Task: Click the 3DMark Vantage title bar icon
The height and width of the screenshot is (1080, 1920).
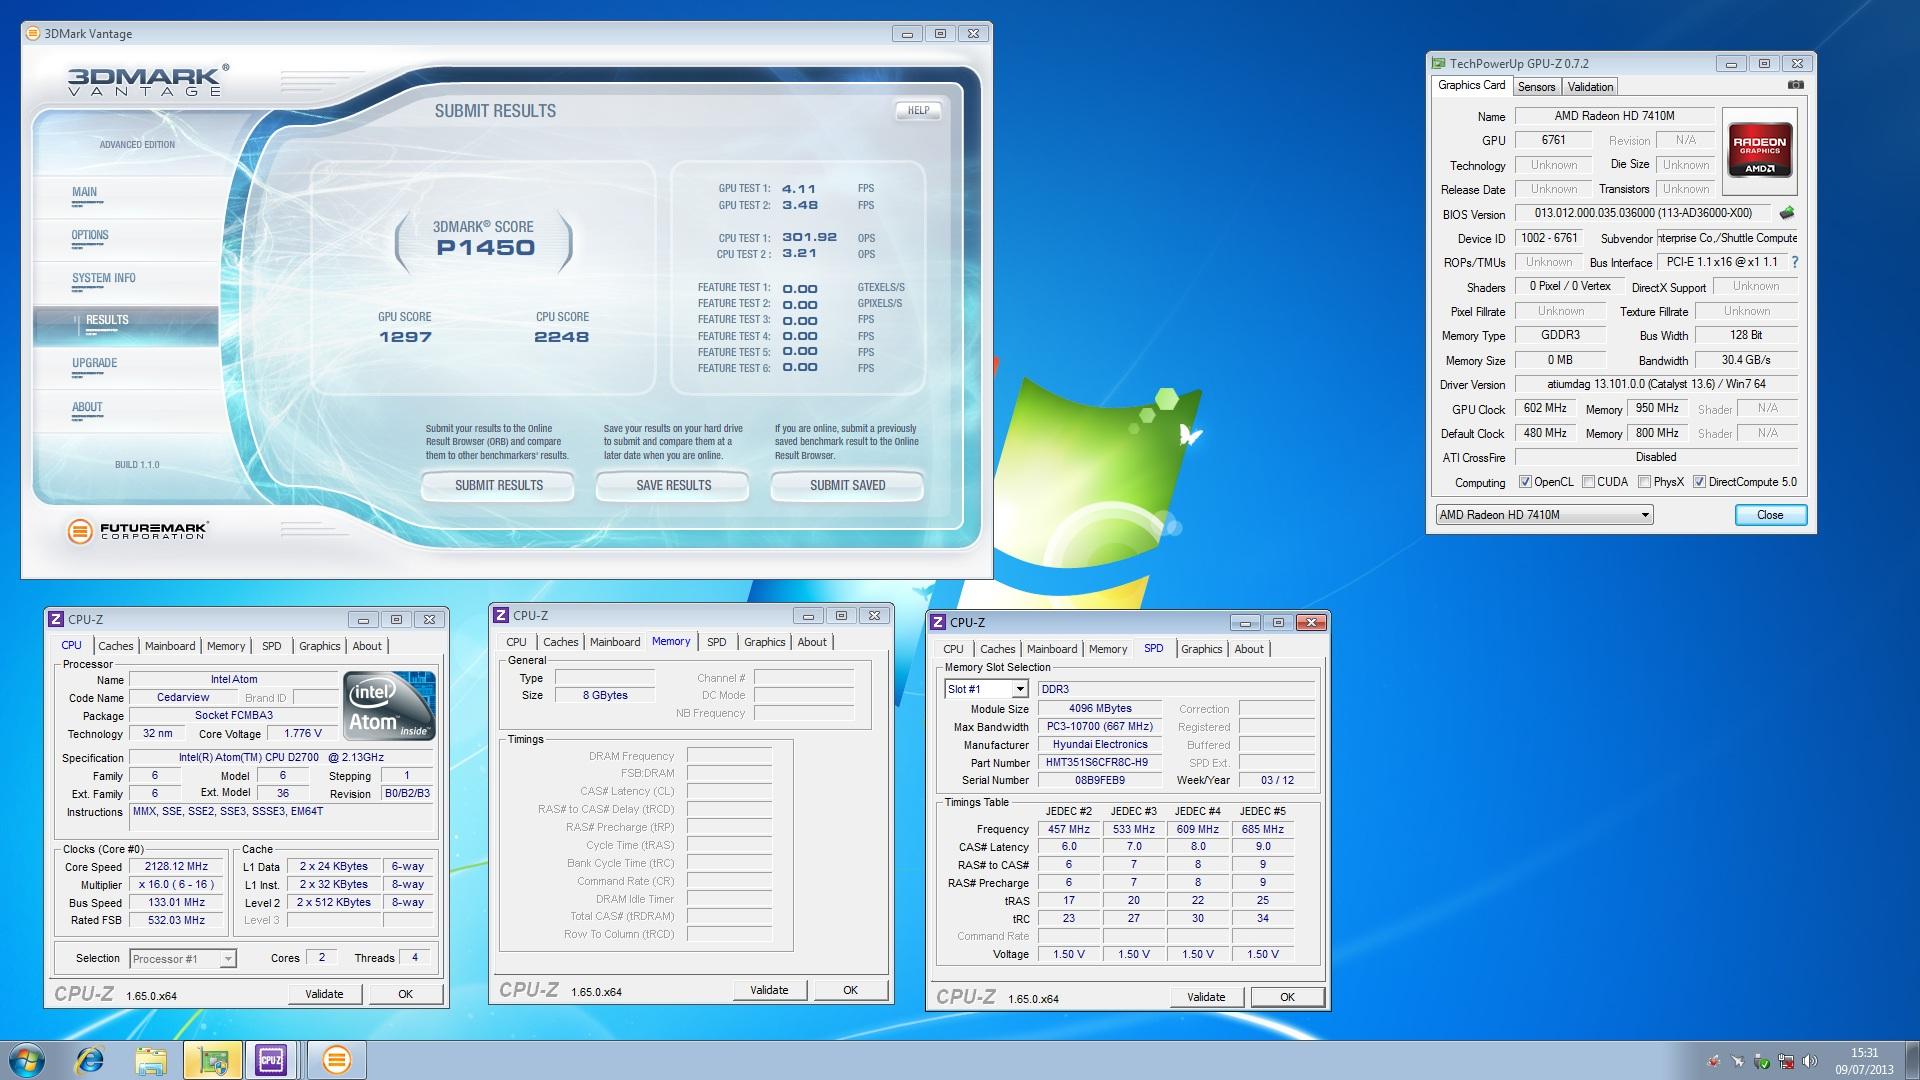Action: point(32,33)
